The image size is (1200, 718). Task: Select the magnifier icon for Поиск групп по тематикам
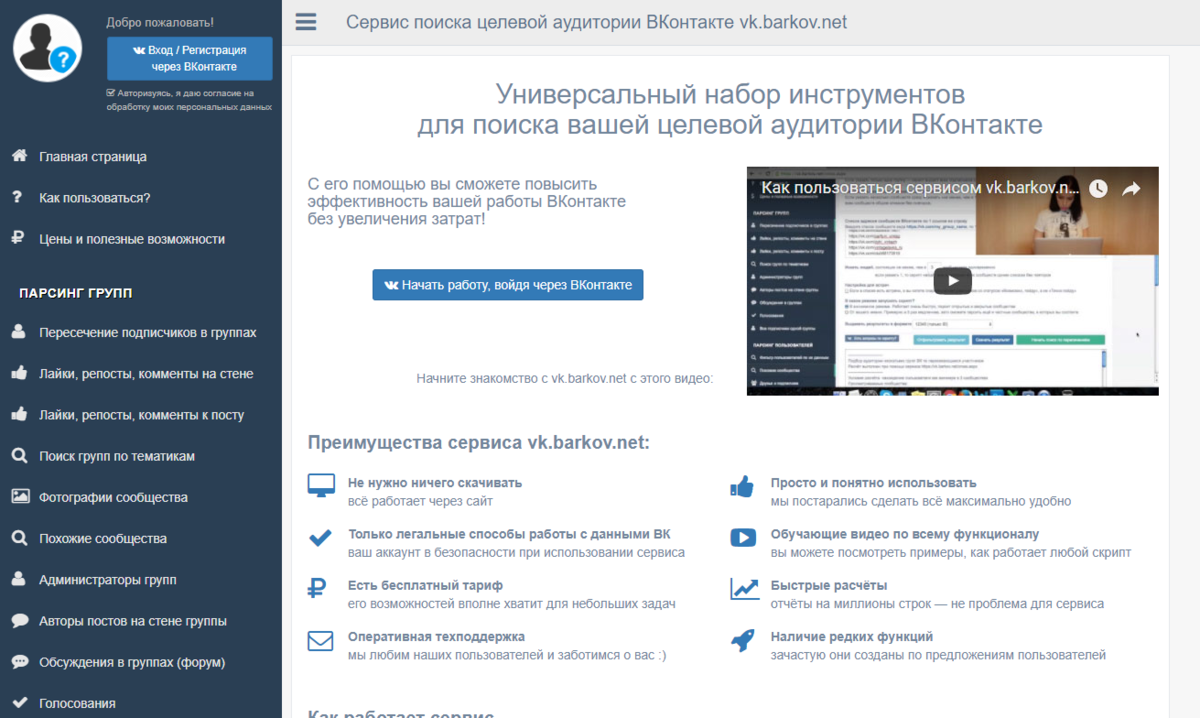(21, 456)
